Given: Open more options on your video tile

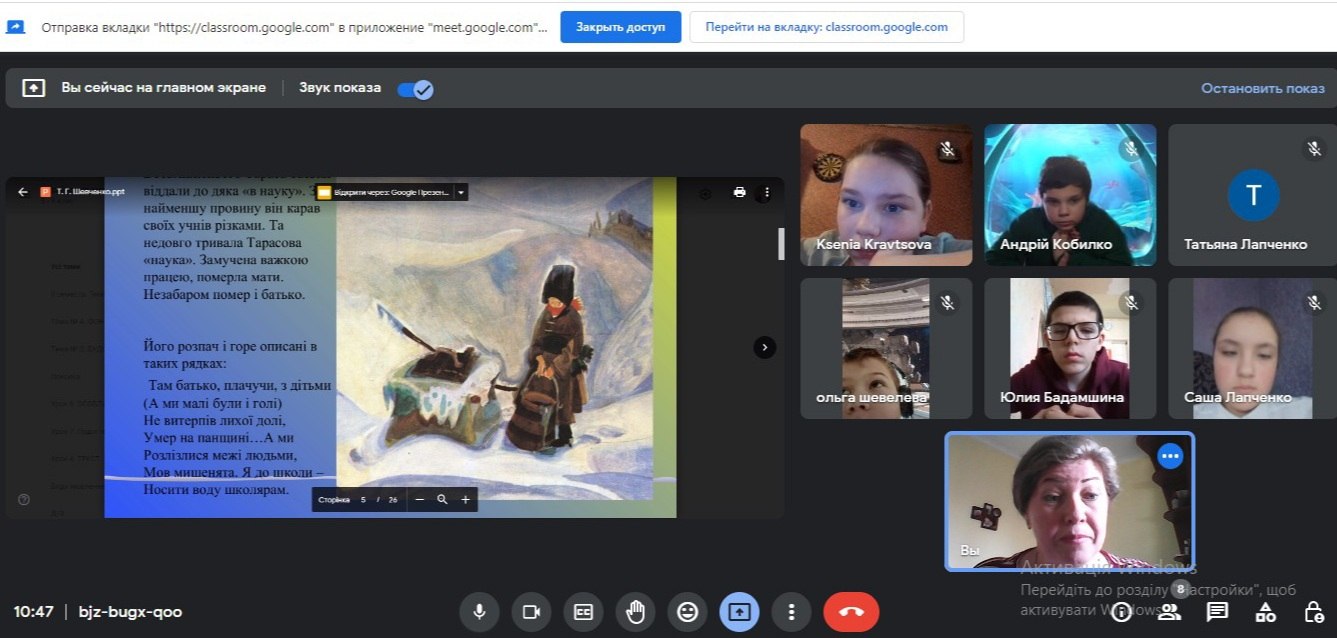Looking at the screenshot, I should tap(1170, 456).
